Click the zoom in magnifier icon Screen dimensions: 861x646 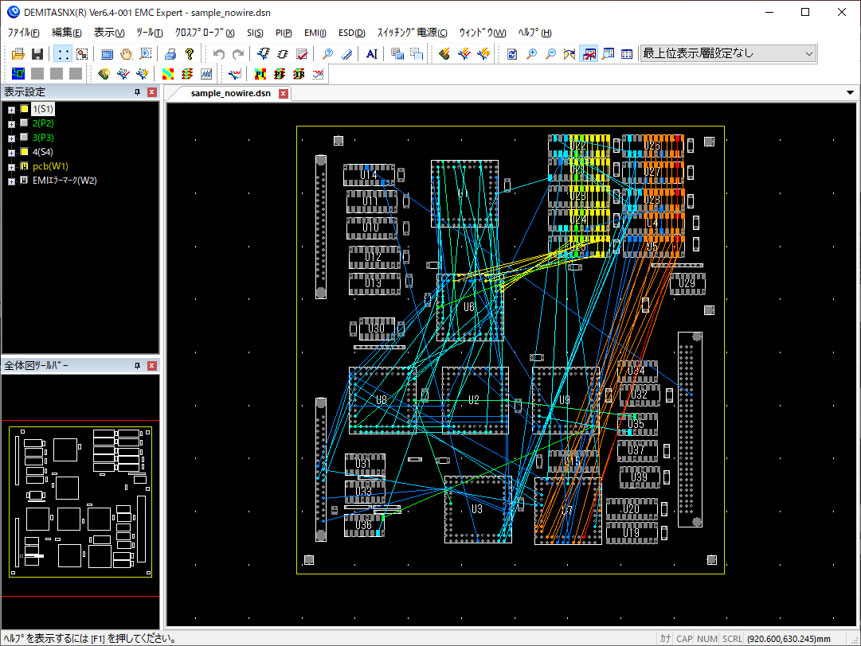531,54
